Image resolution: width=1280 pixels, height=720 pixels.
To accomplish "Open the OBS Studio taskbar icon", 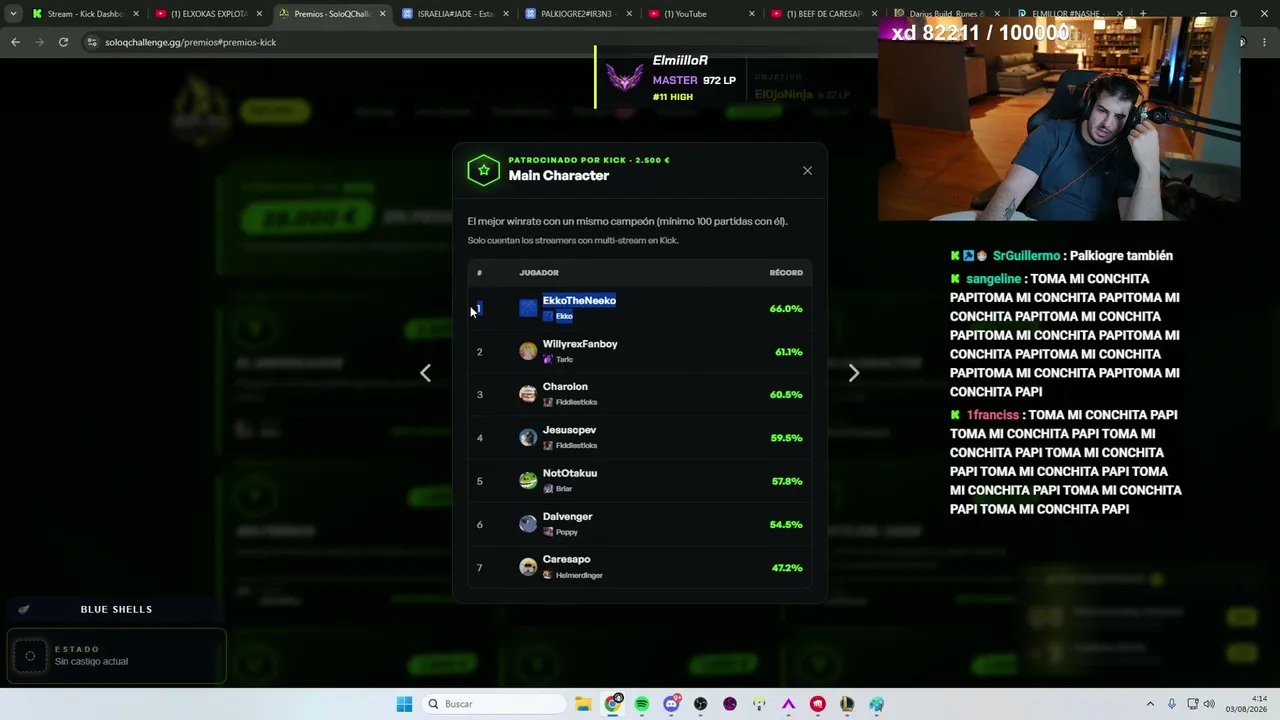I will [700, 704].
